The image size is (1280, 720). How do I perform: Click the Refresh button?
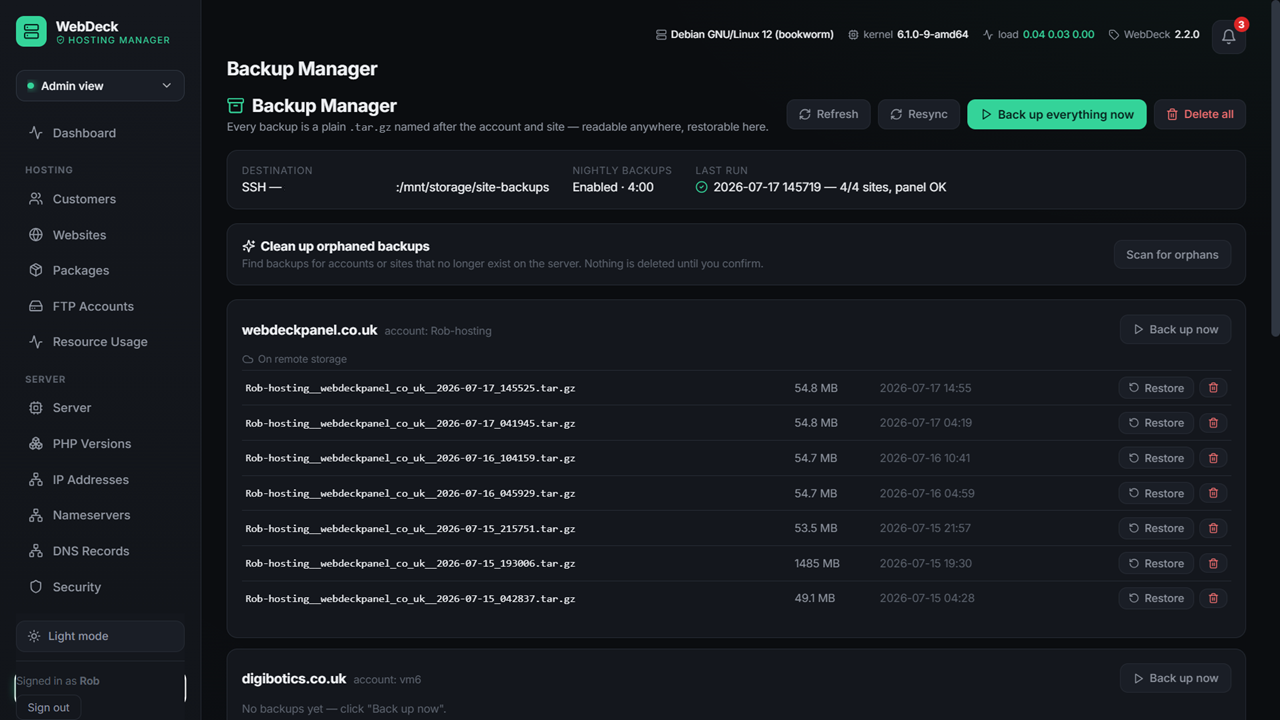pos(828,114)
